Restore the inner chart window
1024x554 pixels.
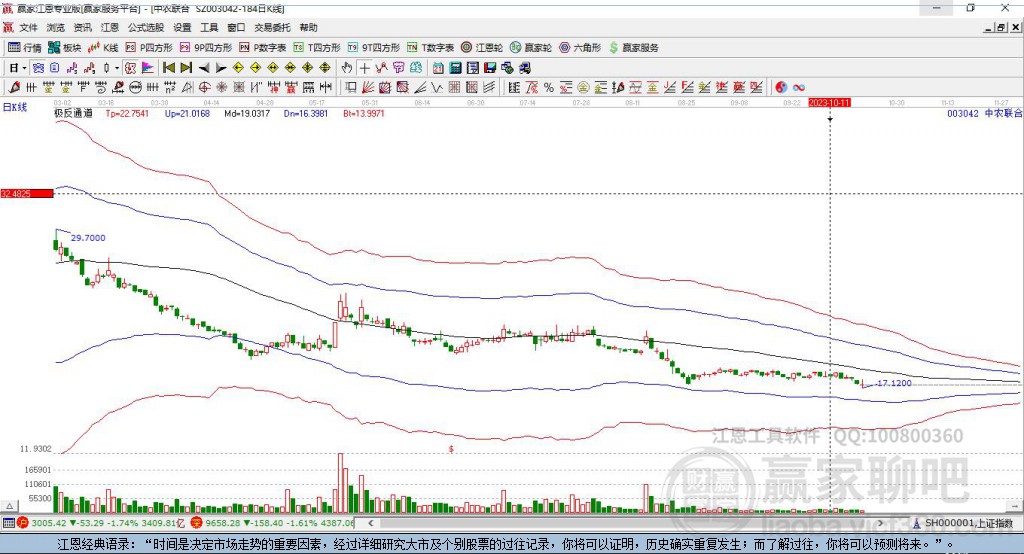coord(1002,27)
